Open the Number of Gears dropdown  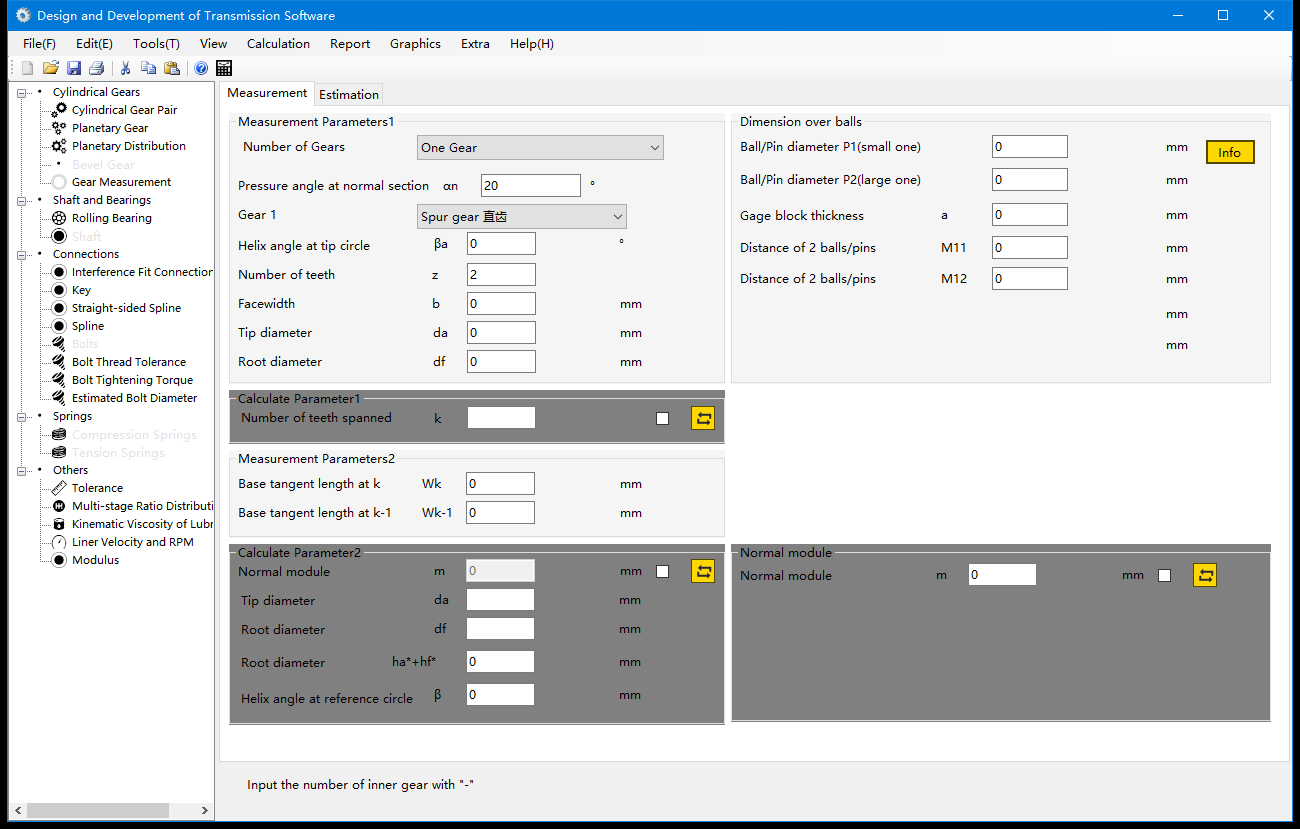[x=540, y=147]
